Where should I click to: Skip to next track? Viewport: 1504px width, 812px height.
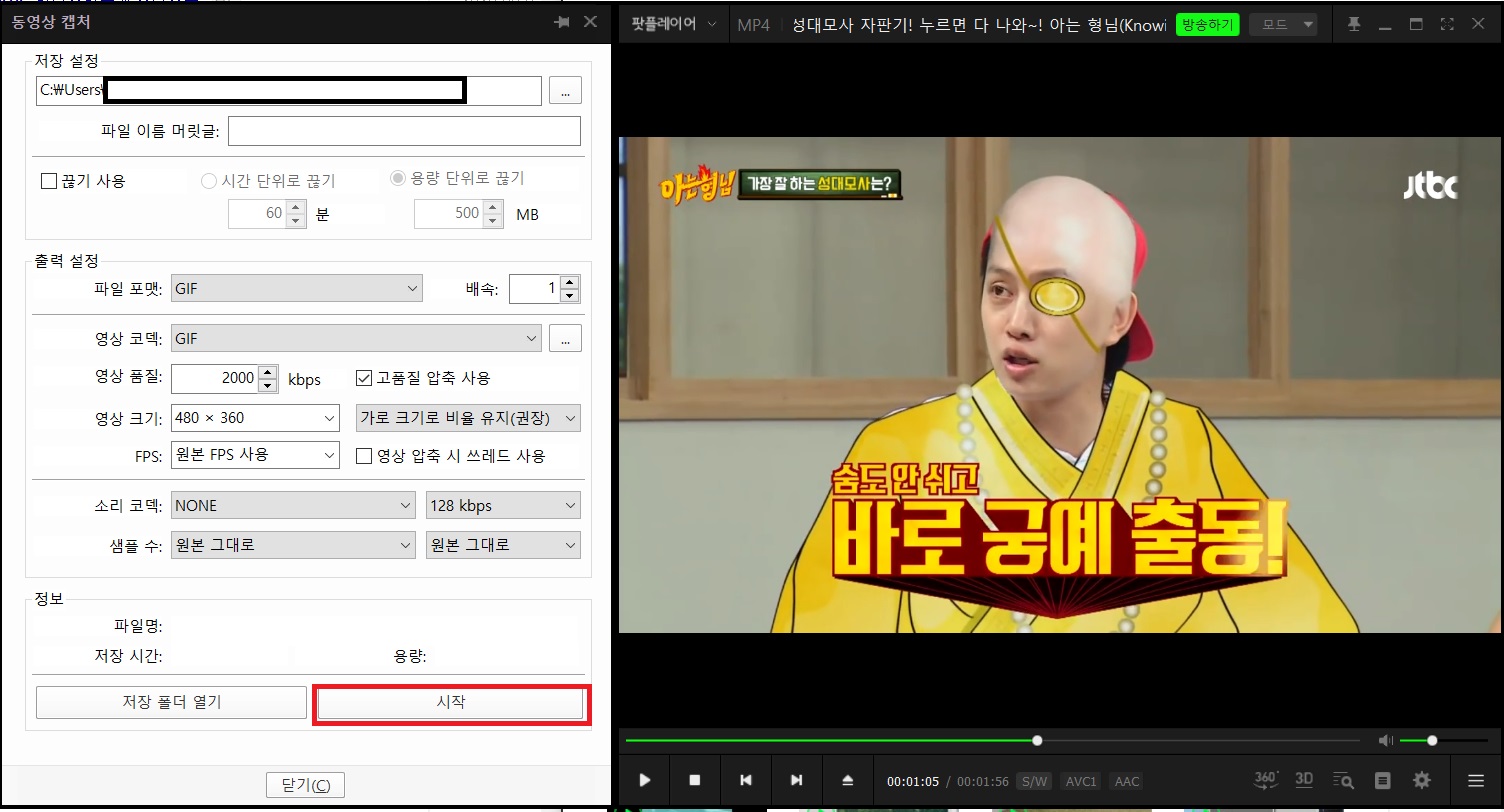pos(797,780)
